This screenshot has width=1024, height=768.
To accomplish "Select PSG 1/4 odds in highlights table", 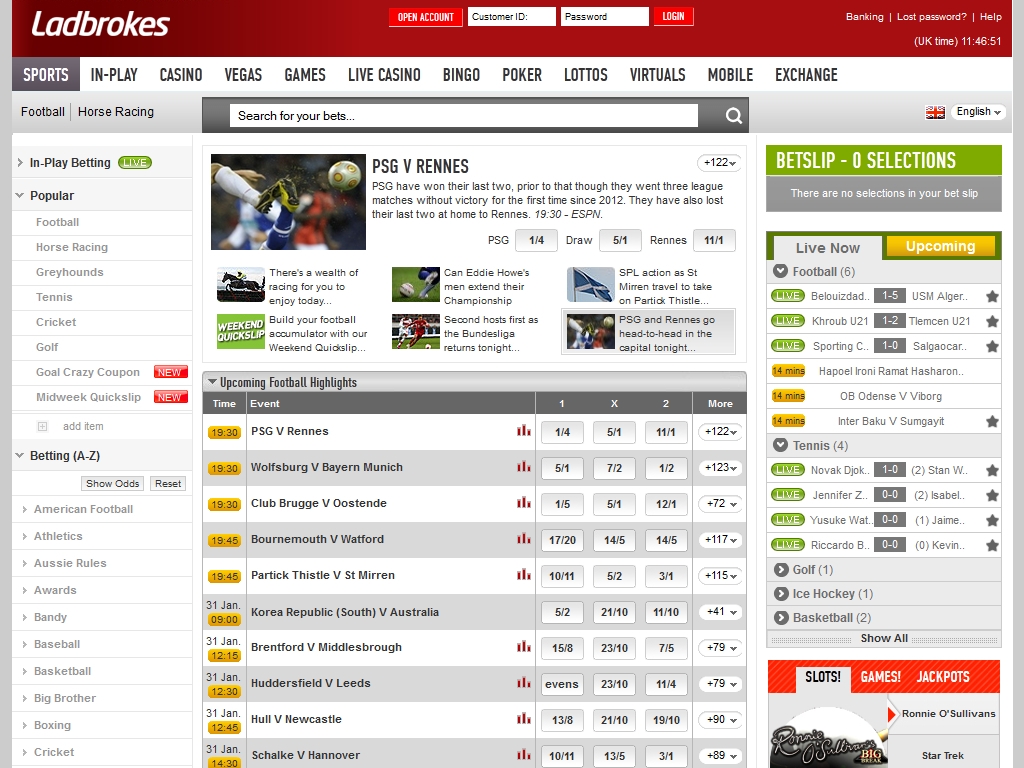I will pos(562,432).
